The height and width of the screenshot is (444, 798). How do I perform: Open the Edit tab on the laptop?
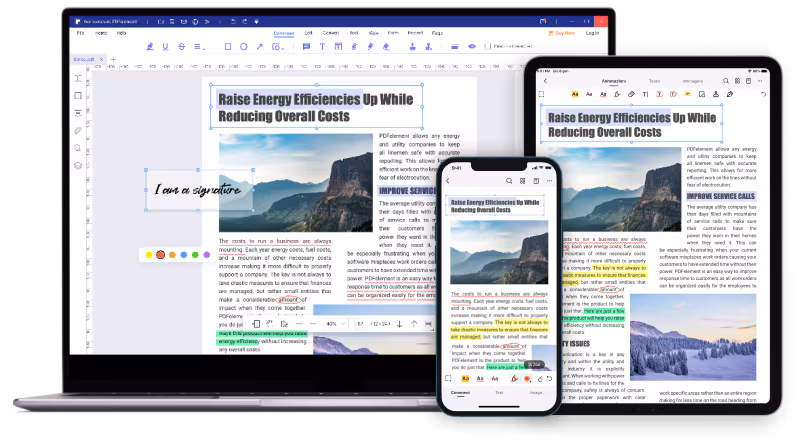pyautogui.click(x=308, y=33)
